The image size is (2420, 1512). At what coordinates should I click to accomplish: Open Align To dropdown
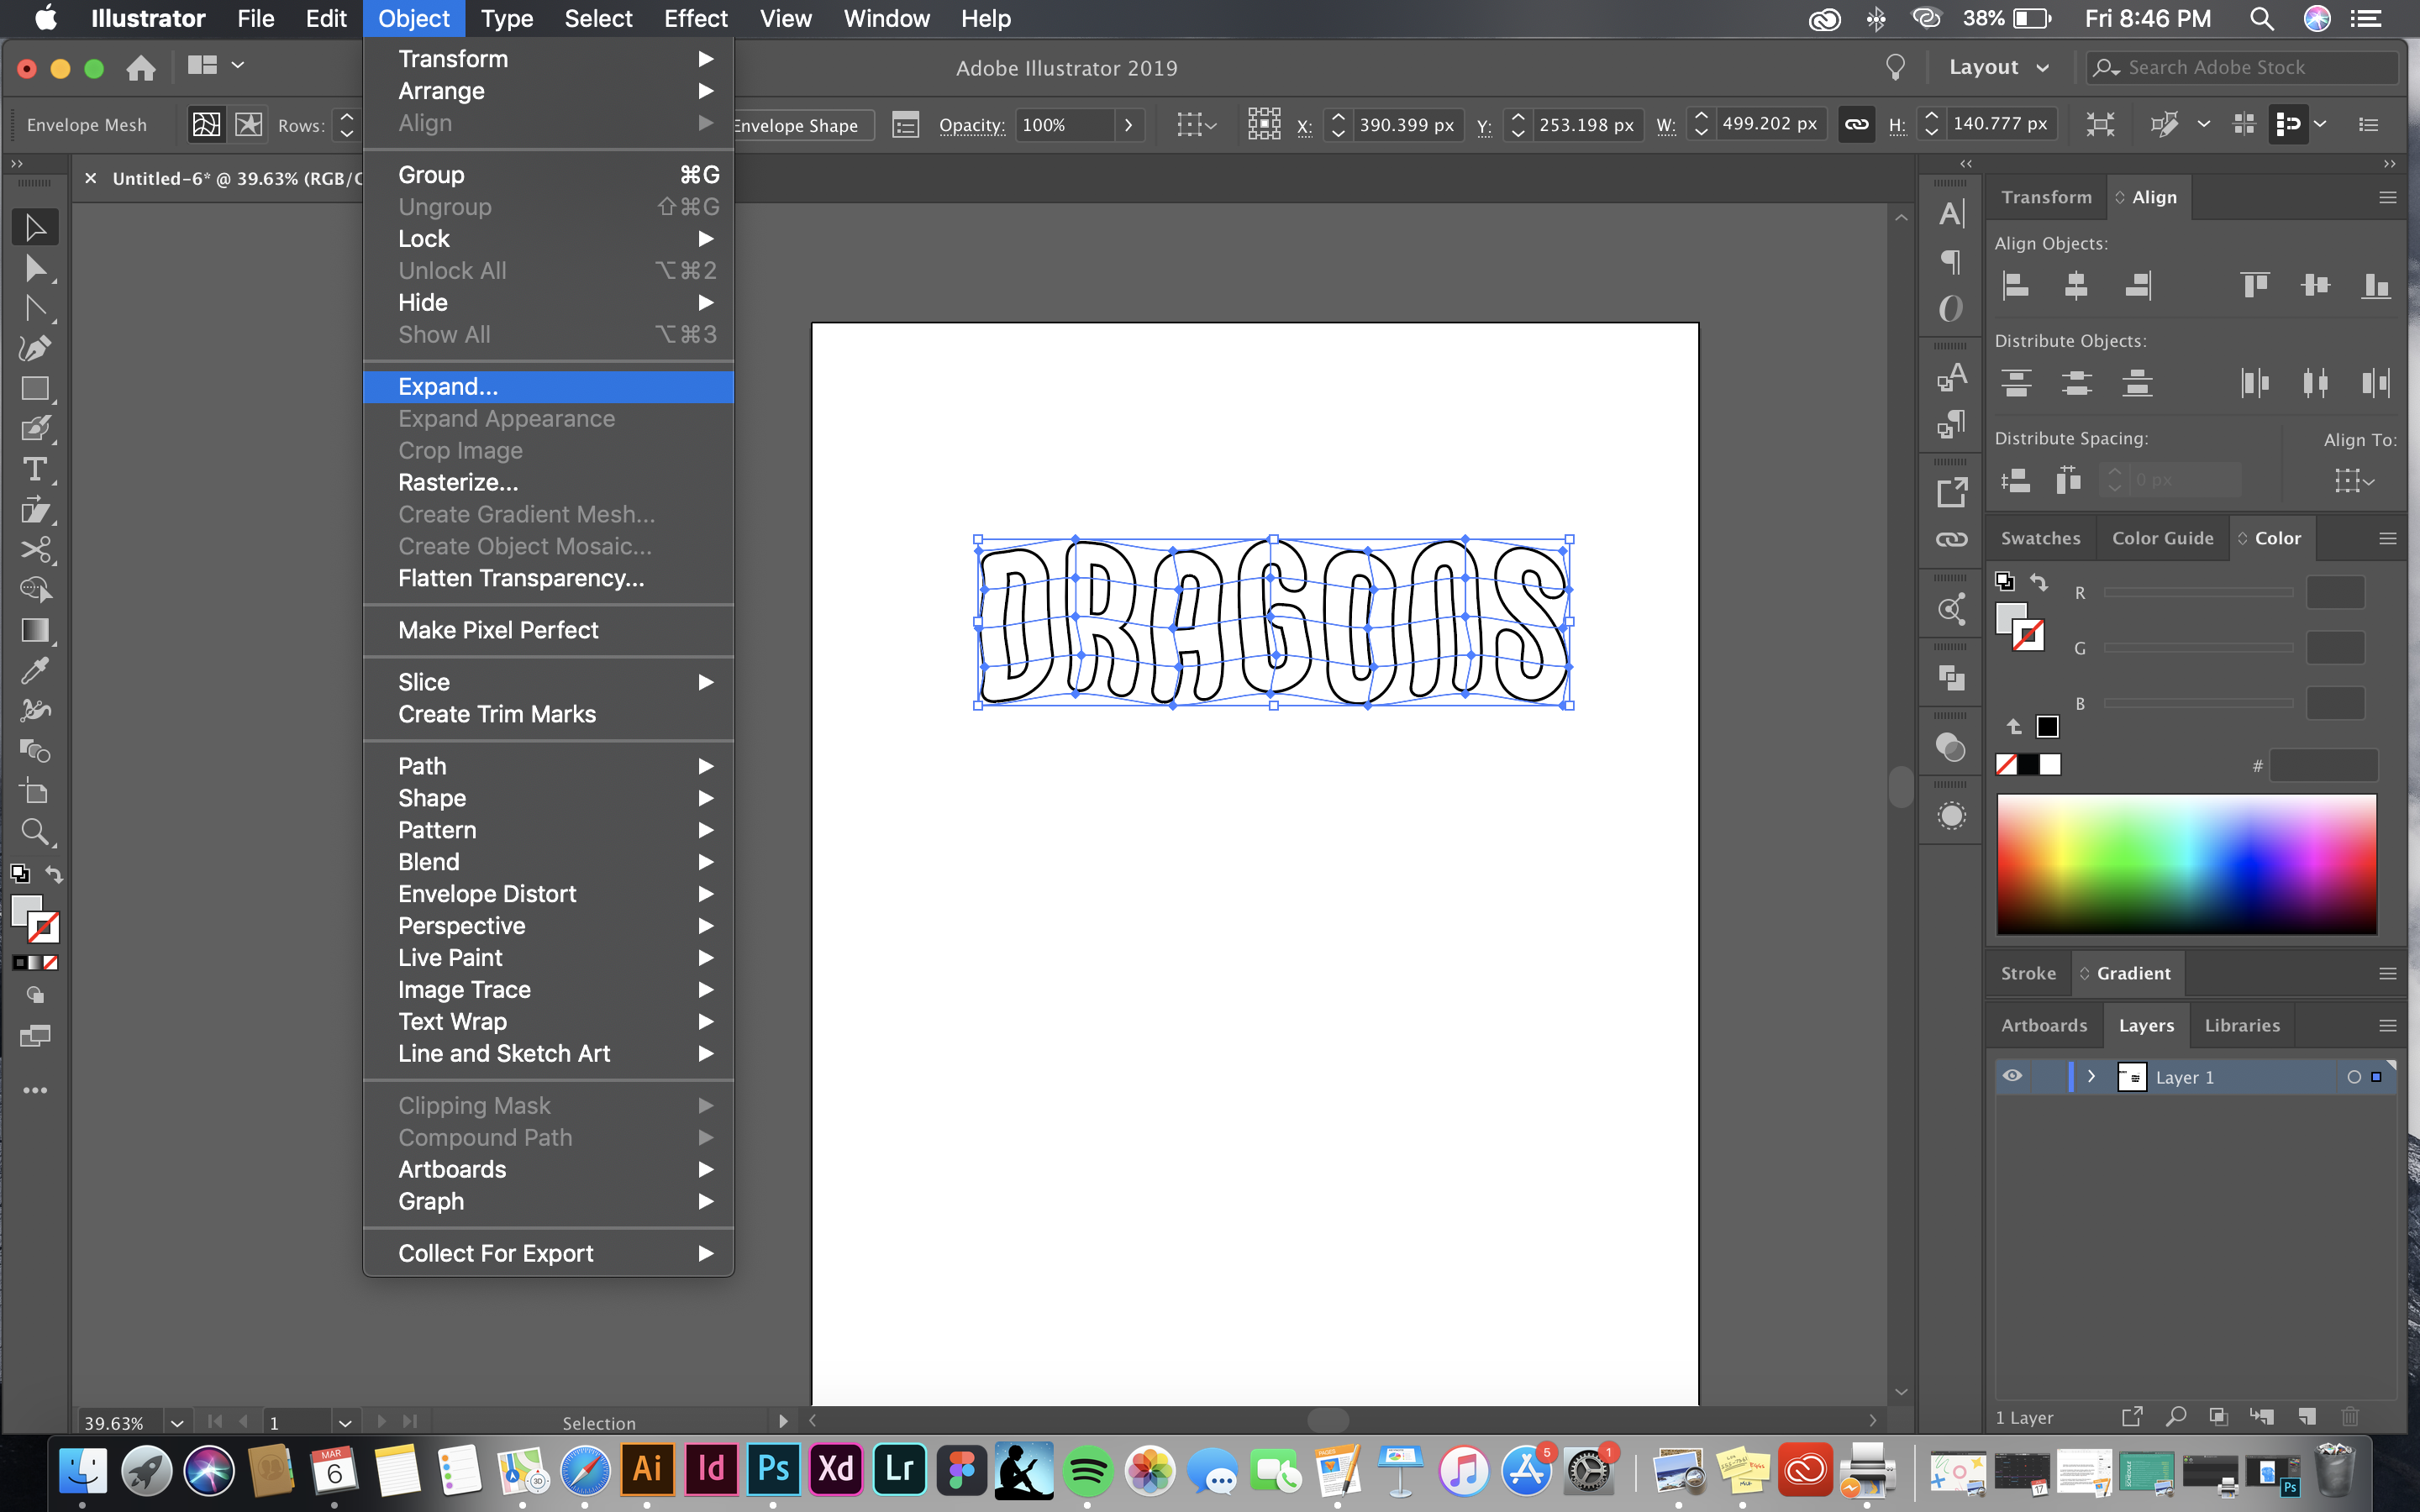pyautogui.click(x=2354, y=482)
